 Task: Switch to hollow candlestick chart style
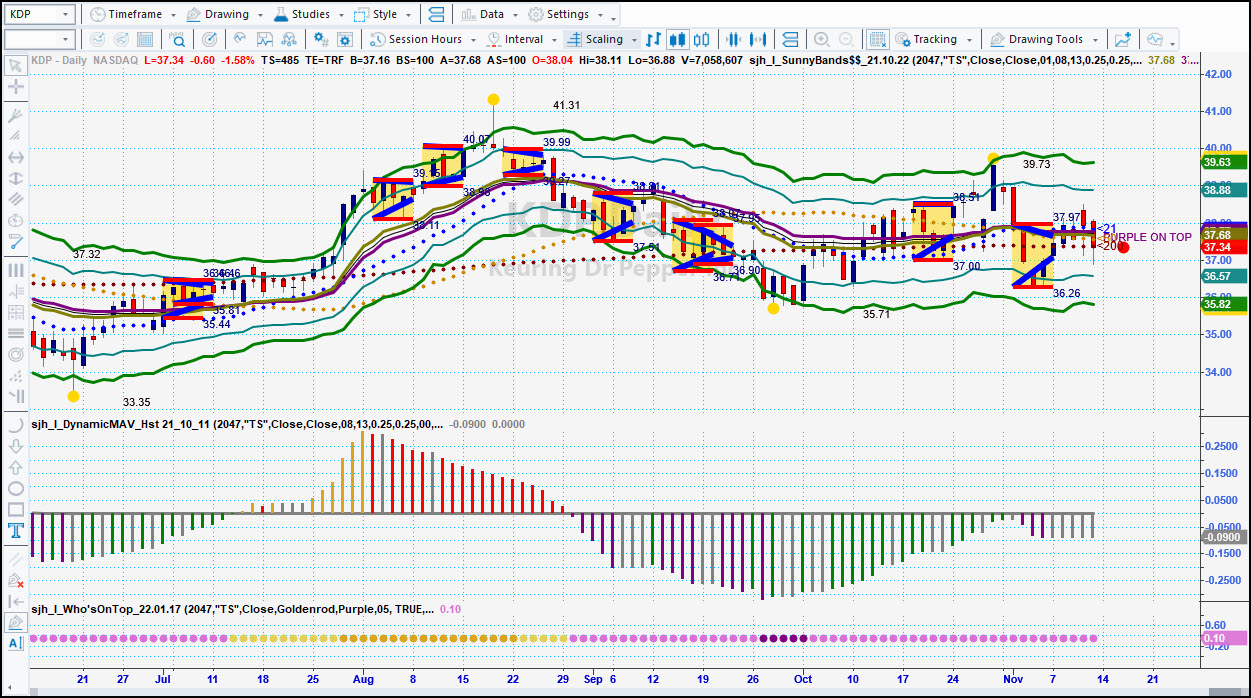699,40
